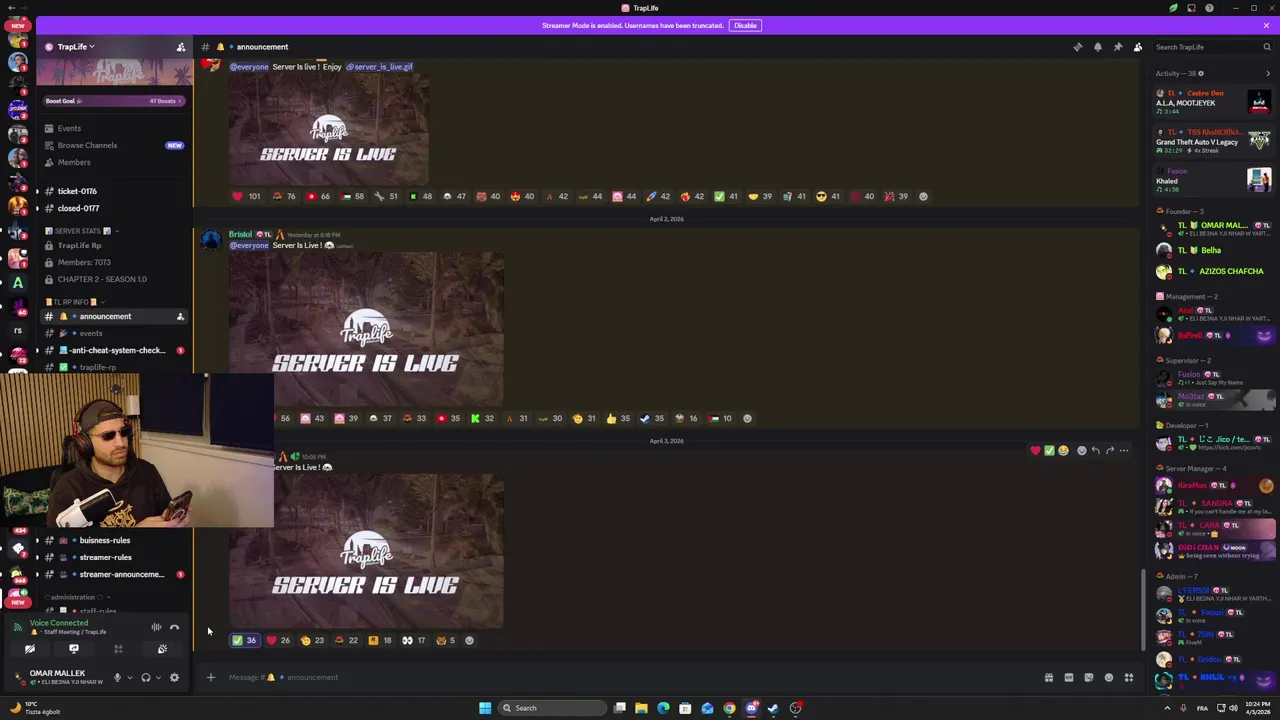
Task: Open the April 2 Server Is Live image
Action: (366, 330)
